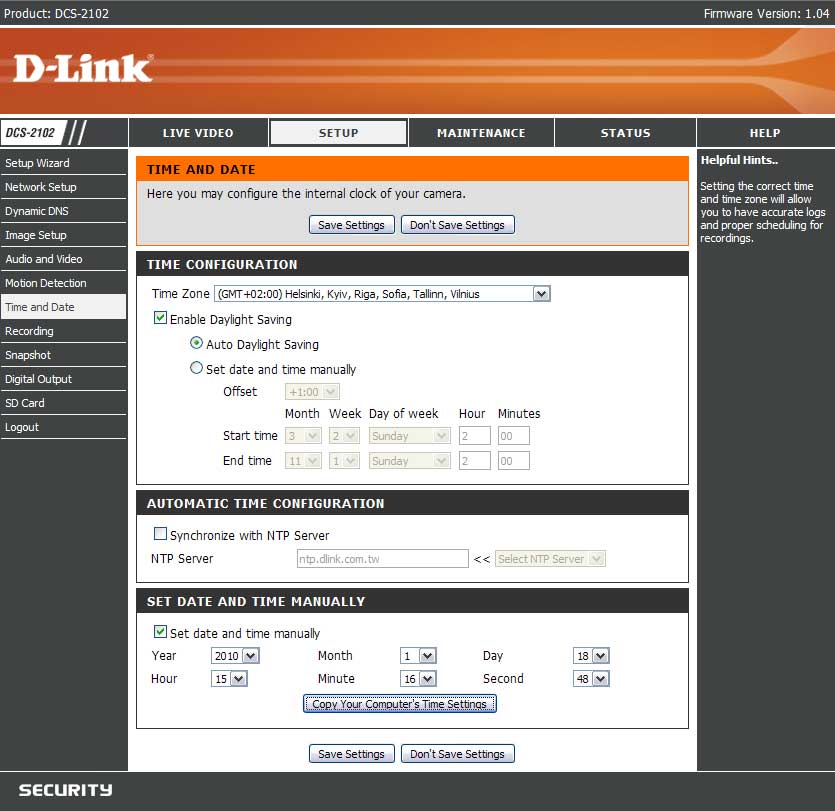Enable Synchronize with NTP Server

point(160,535)
